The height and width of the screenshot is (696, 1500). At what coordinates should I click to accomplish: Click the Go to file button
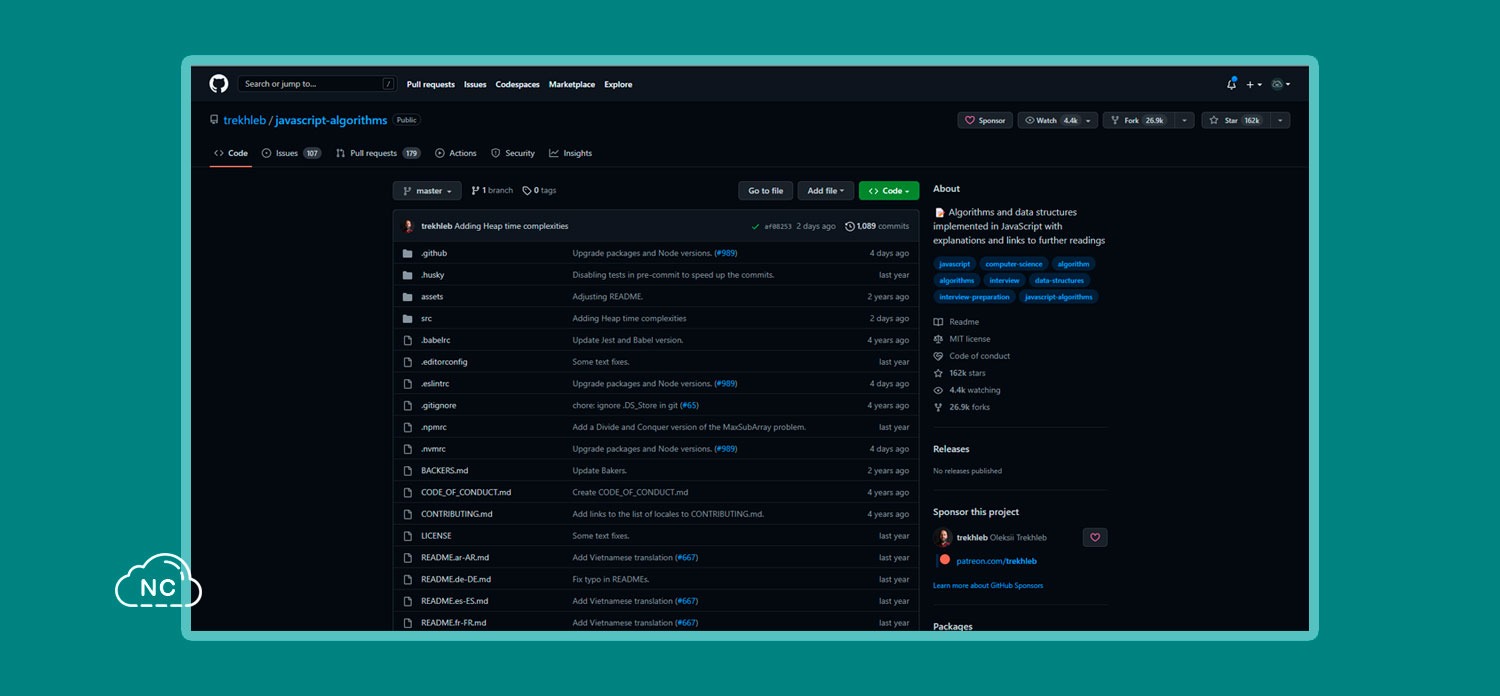766,191
